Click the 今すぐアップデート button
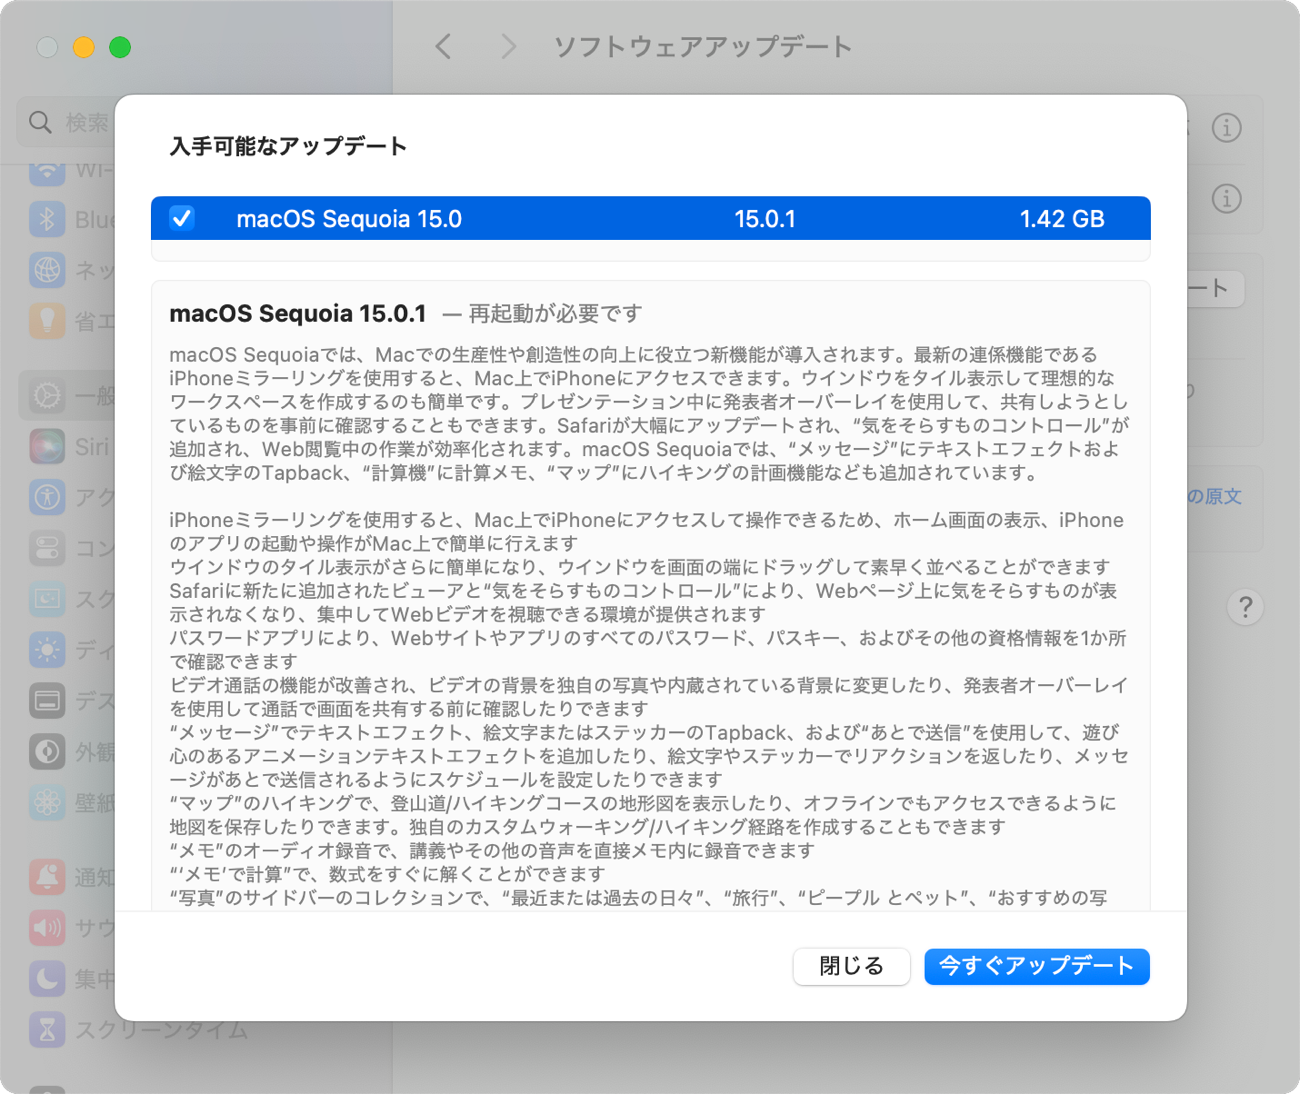This screenshot has width=1300, height=1094. pos(1036,966)
